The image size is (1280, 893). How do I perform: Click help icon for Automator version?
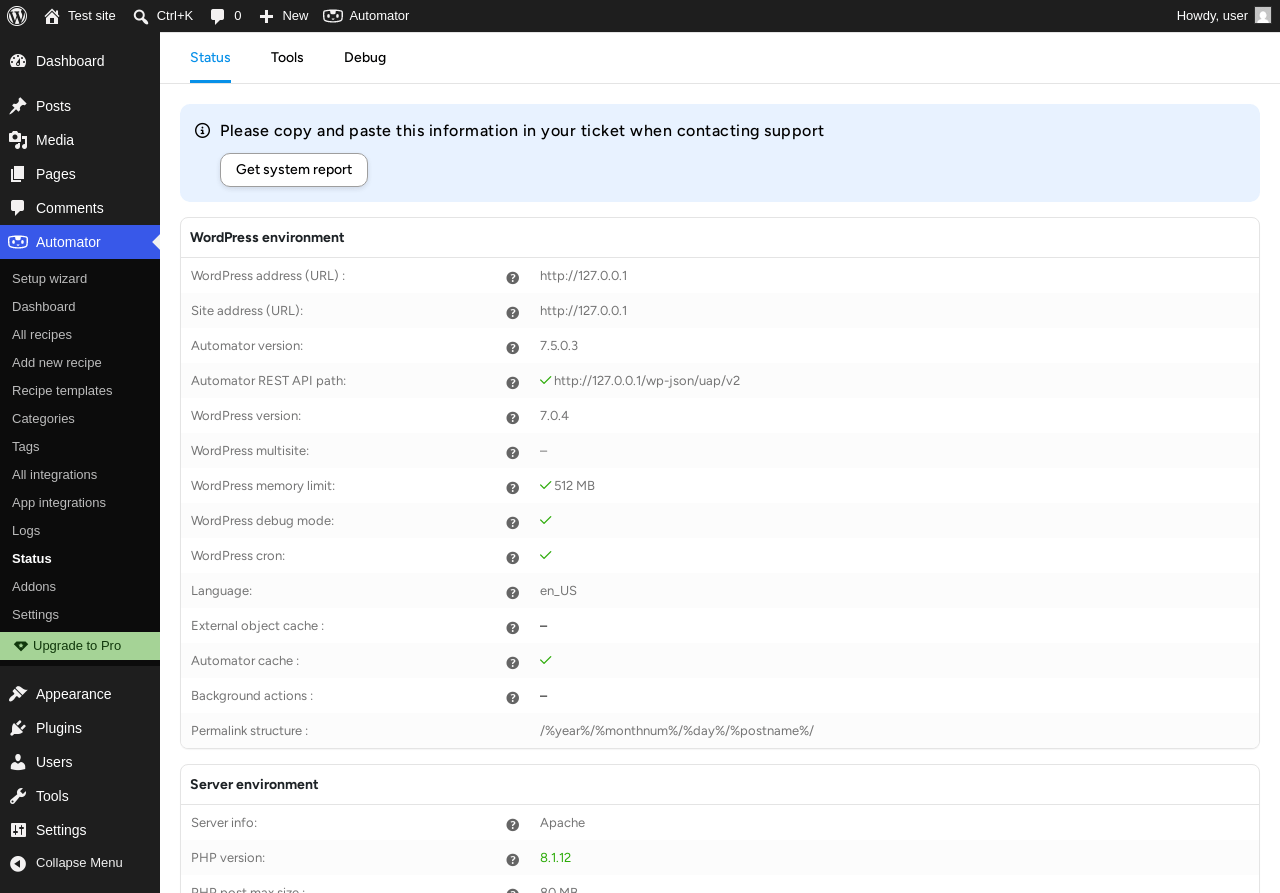(x=513, y=348)
